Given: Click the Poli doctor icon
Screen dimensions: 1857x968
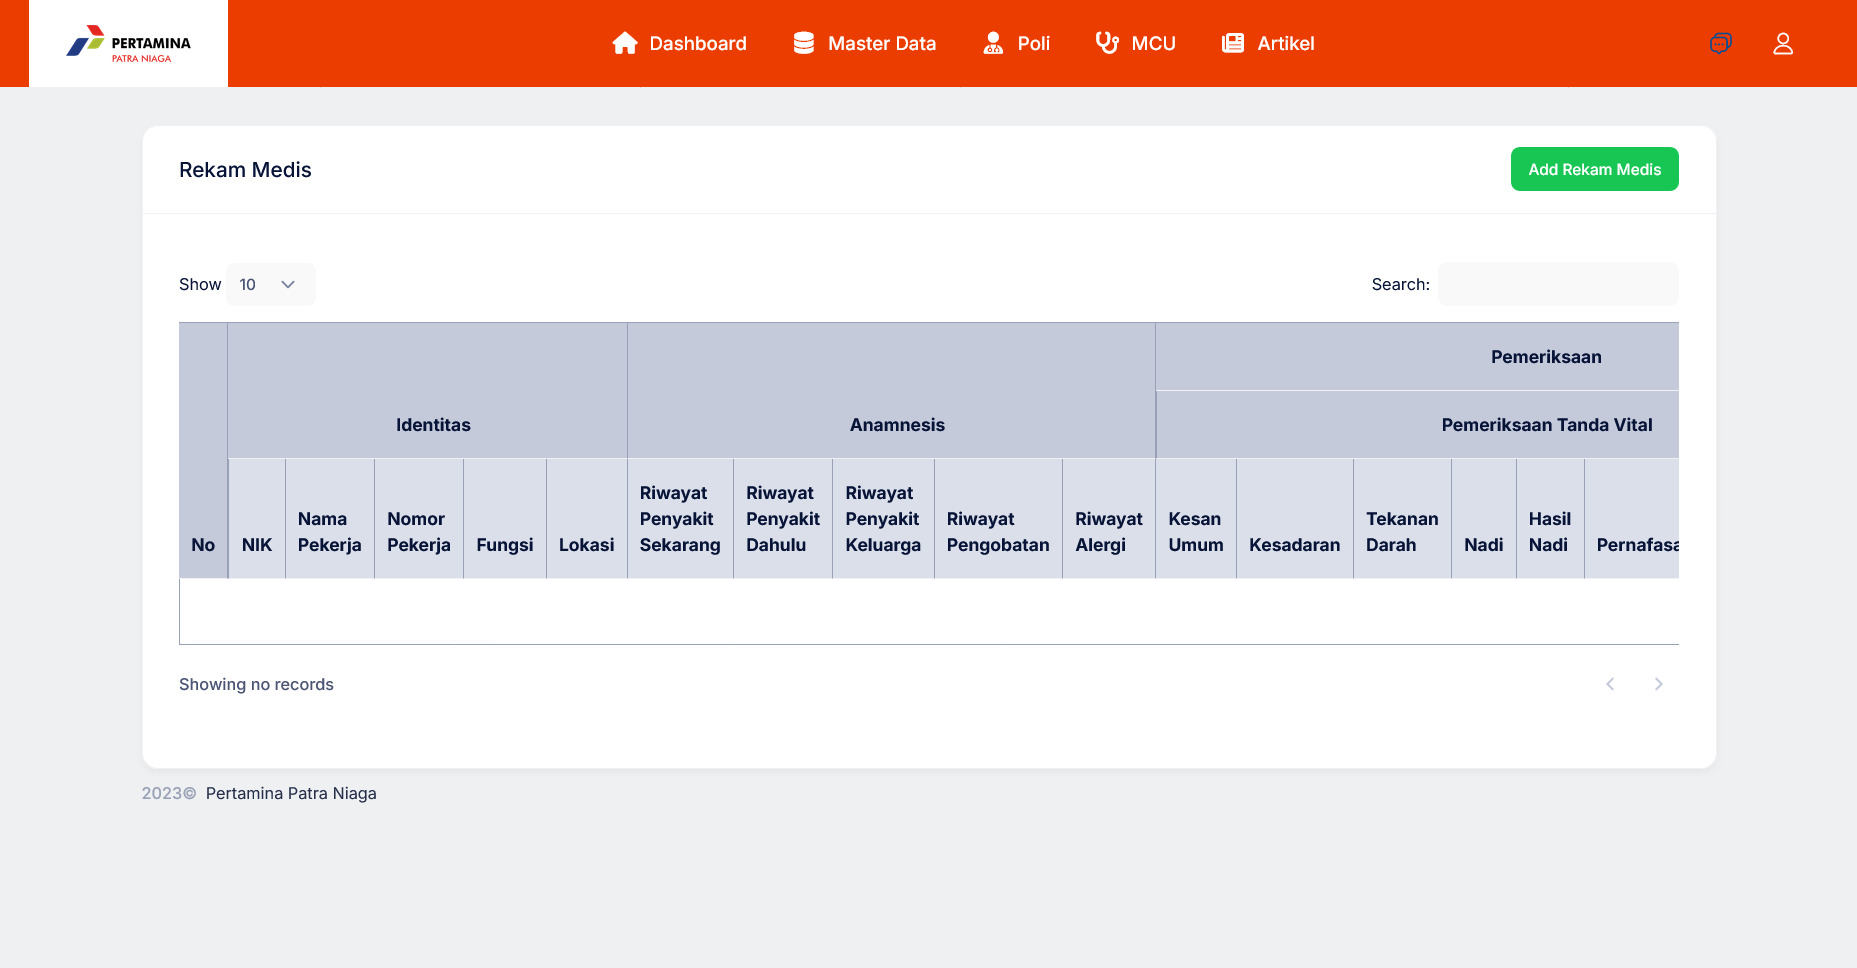Looking at the screenshot, I should point(993,43).
